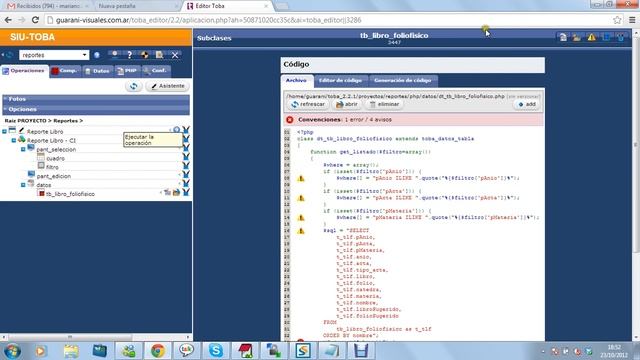
Task: Collapse the Reporte Libro tree node
Action: click(4, 131)
